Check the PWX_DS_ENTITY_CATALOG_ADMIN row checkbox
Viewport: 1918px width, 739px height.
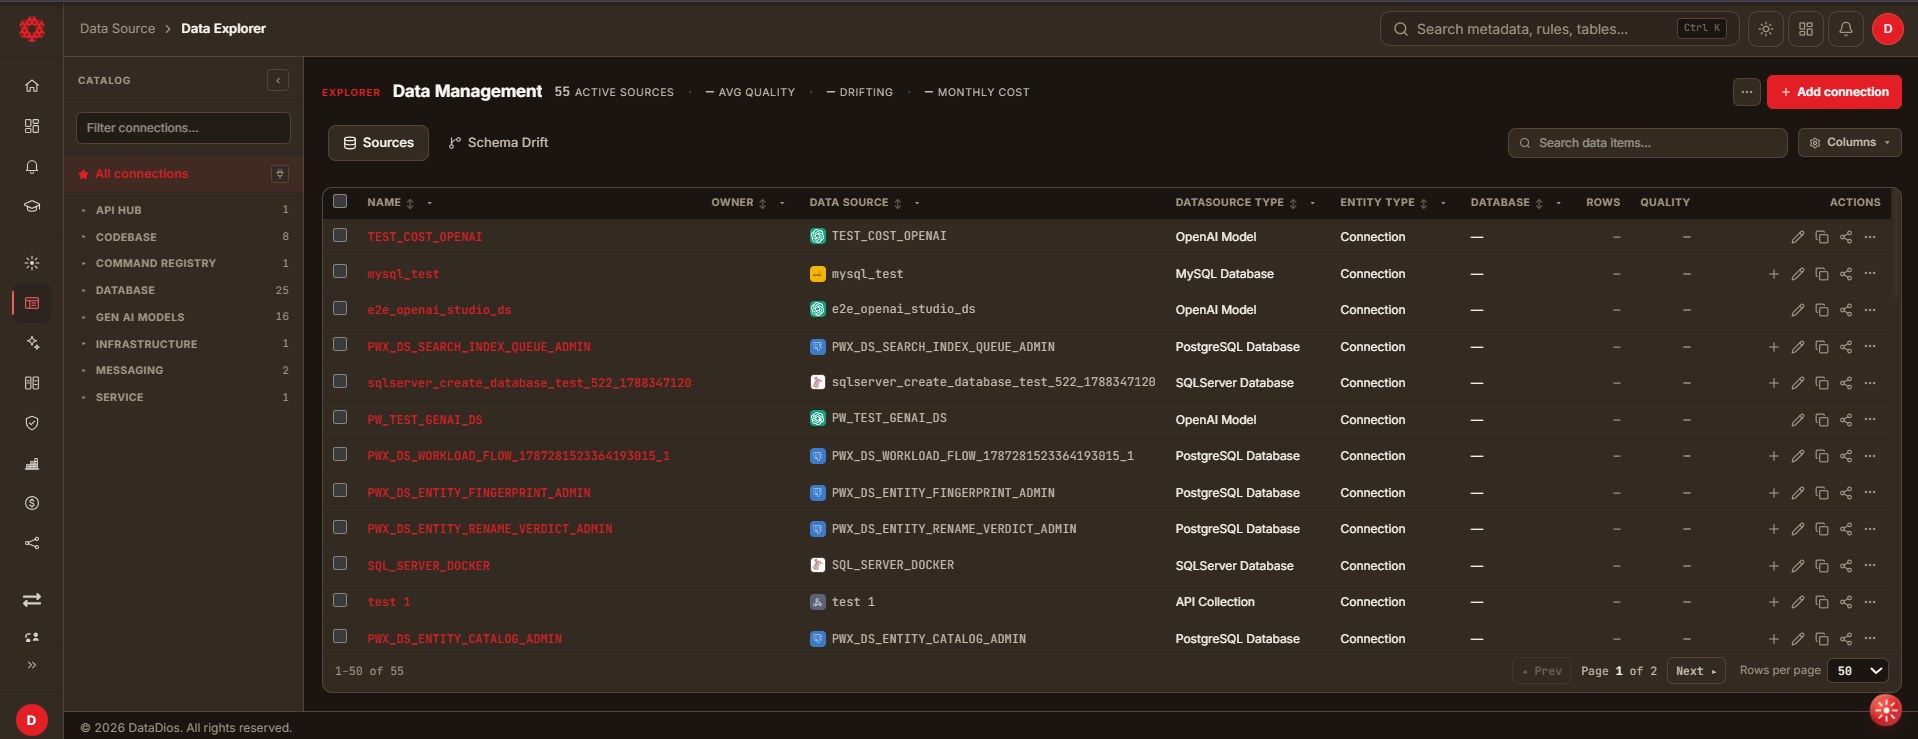[340, 637]
